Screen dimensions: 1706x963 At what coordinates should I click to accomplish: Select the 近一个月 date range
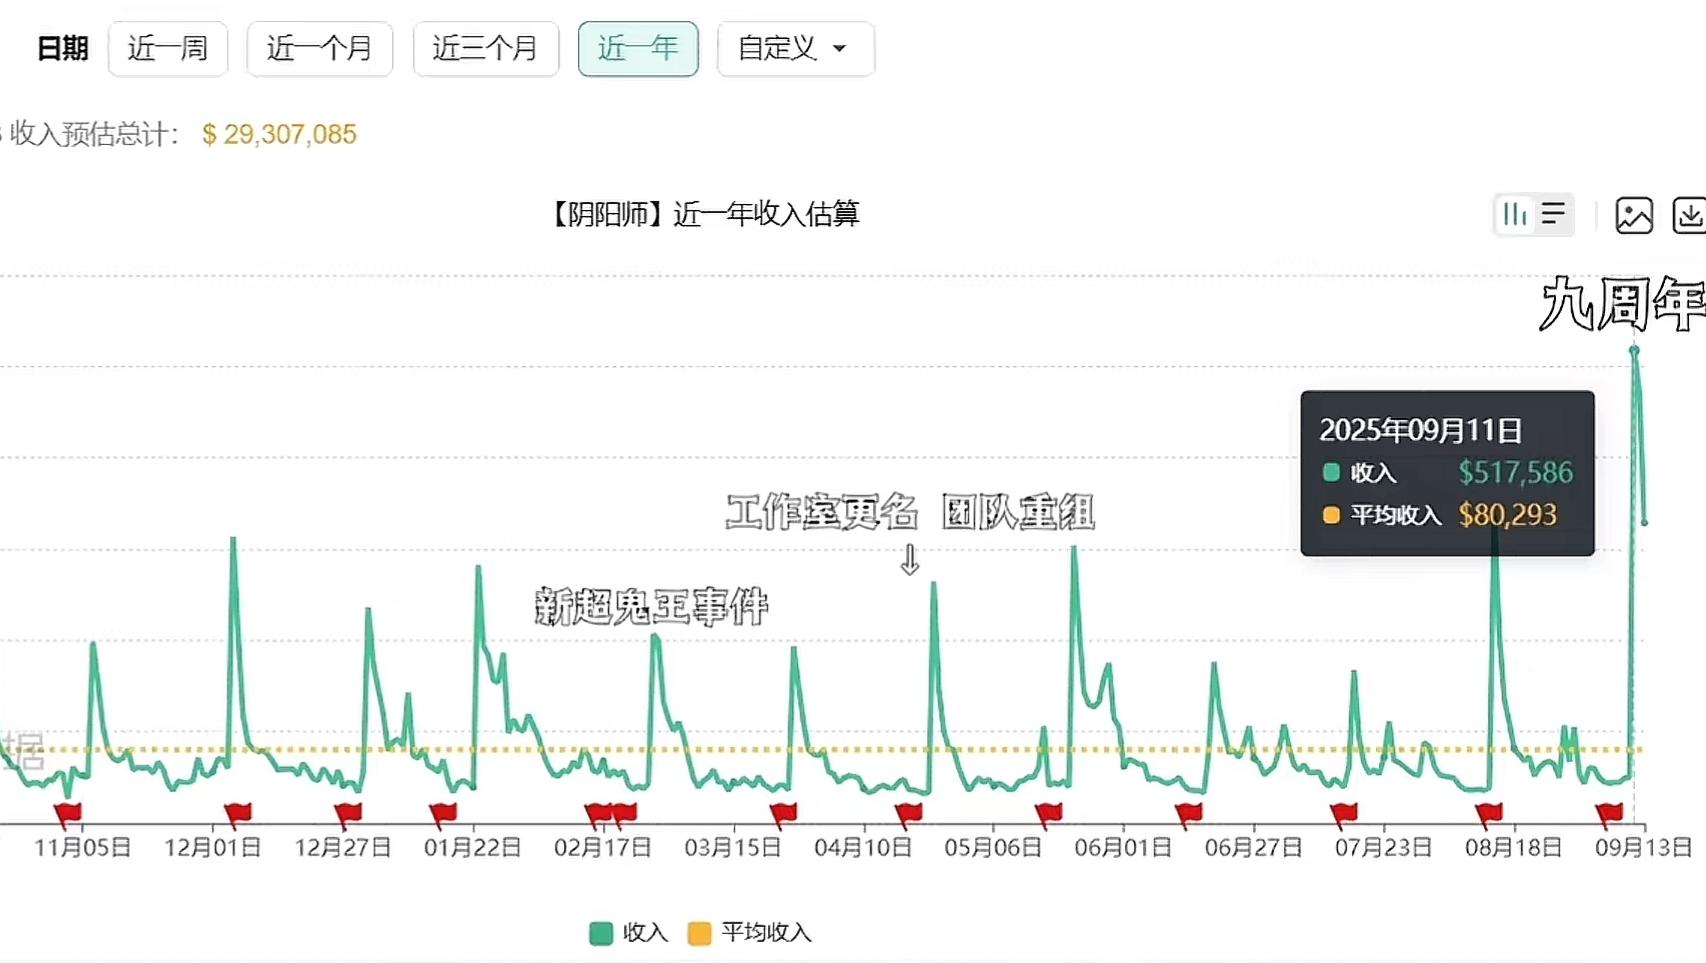click(319, 48)
